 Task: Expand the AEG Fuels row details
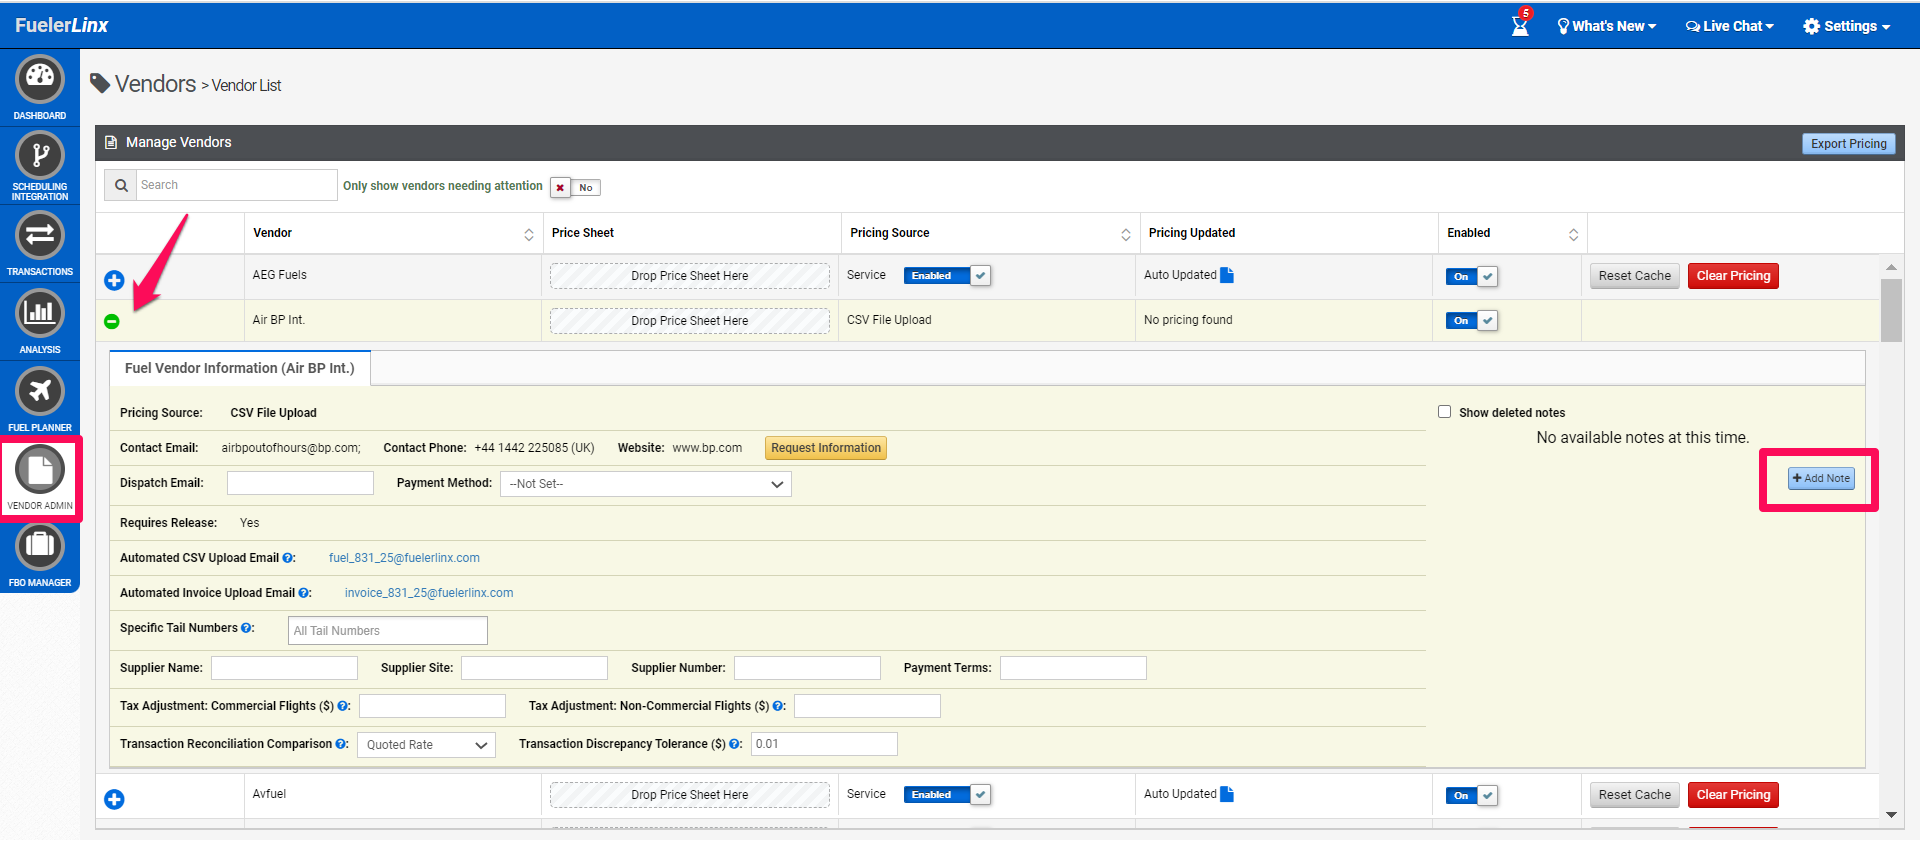114,280
